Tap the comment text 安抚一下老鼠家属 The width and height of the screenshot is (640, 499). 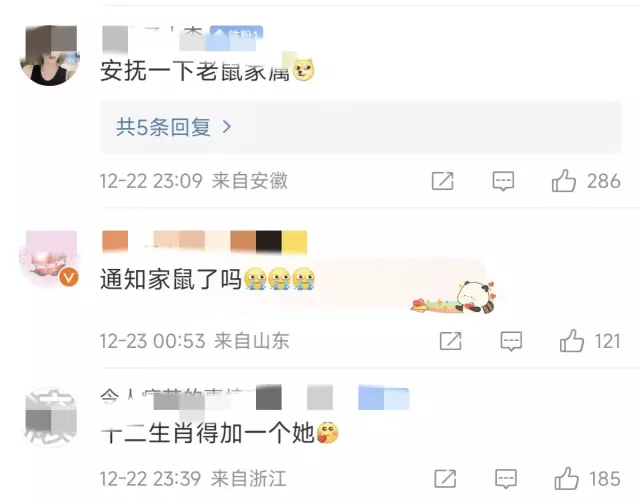[195, 71]
